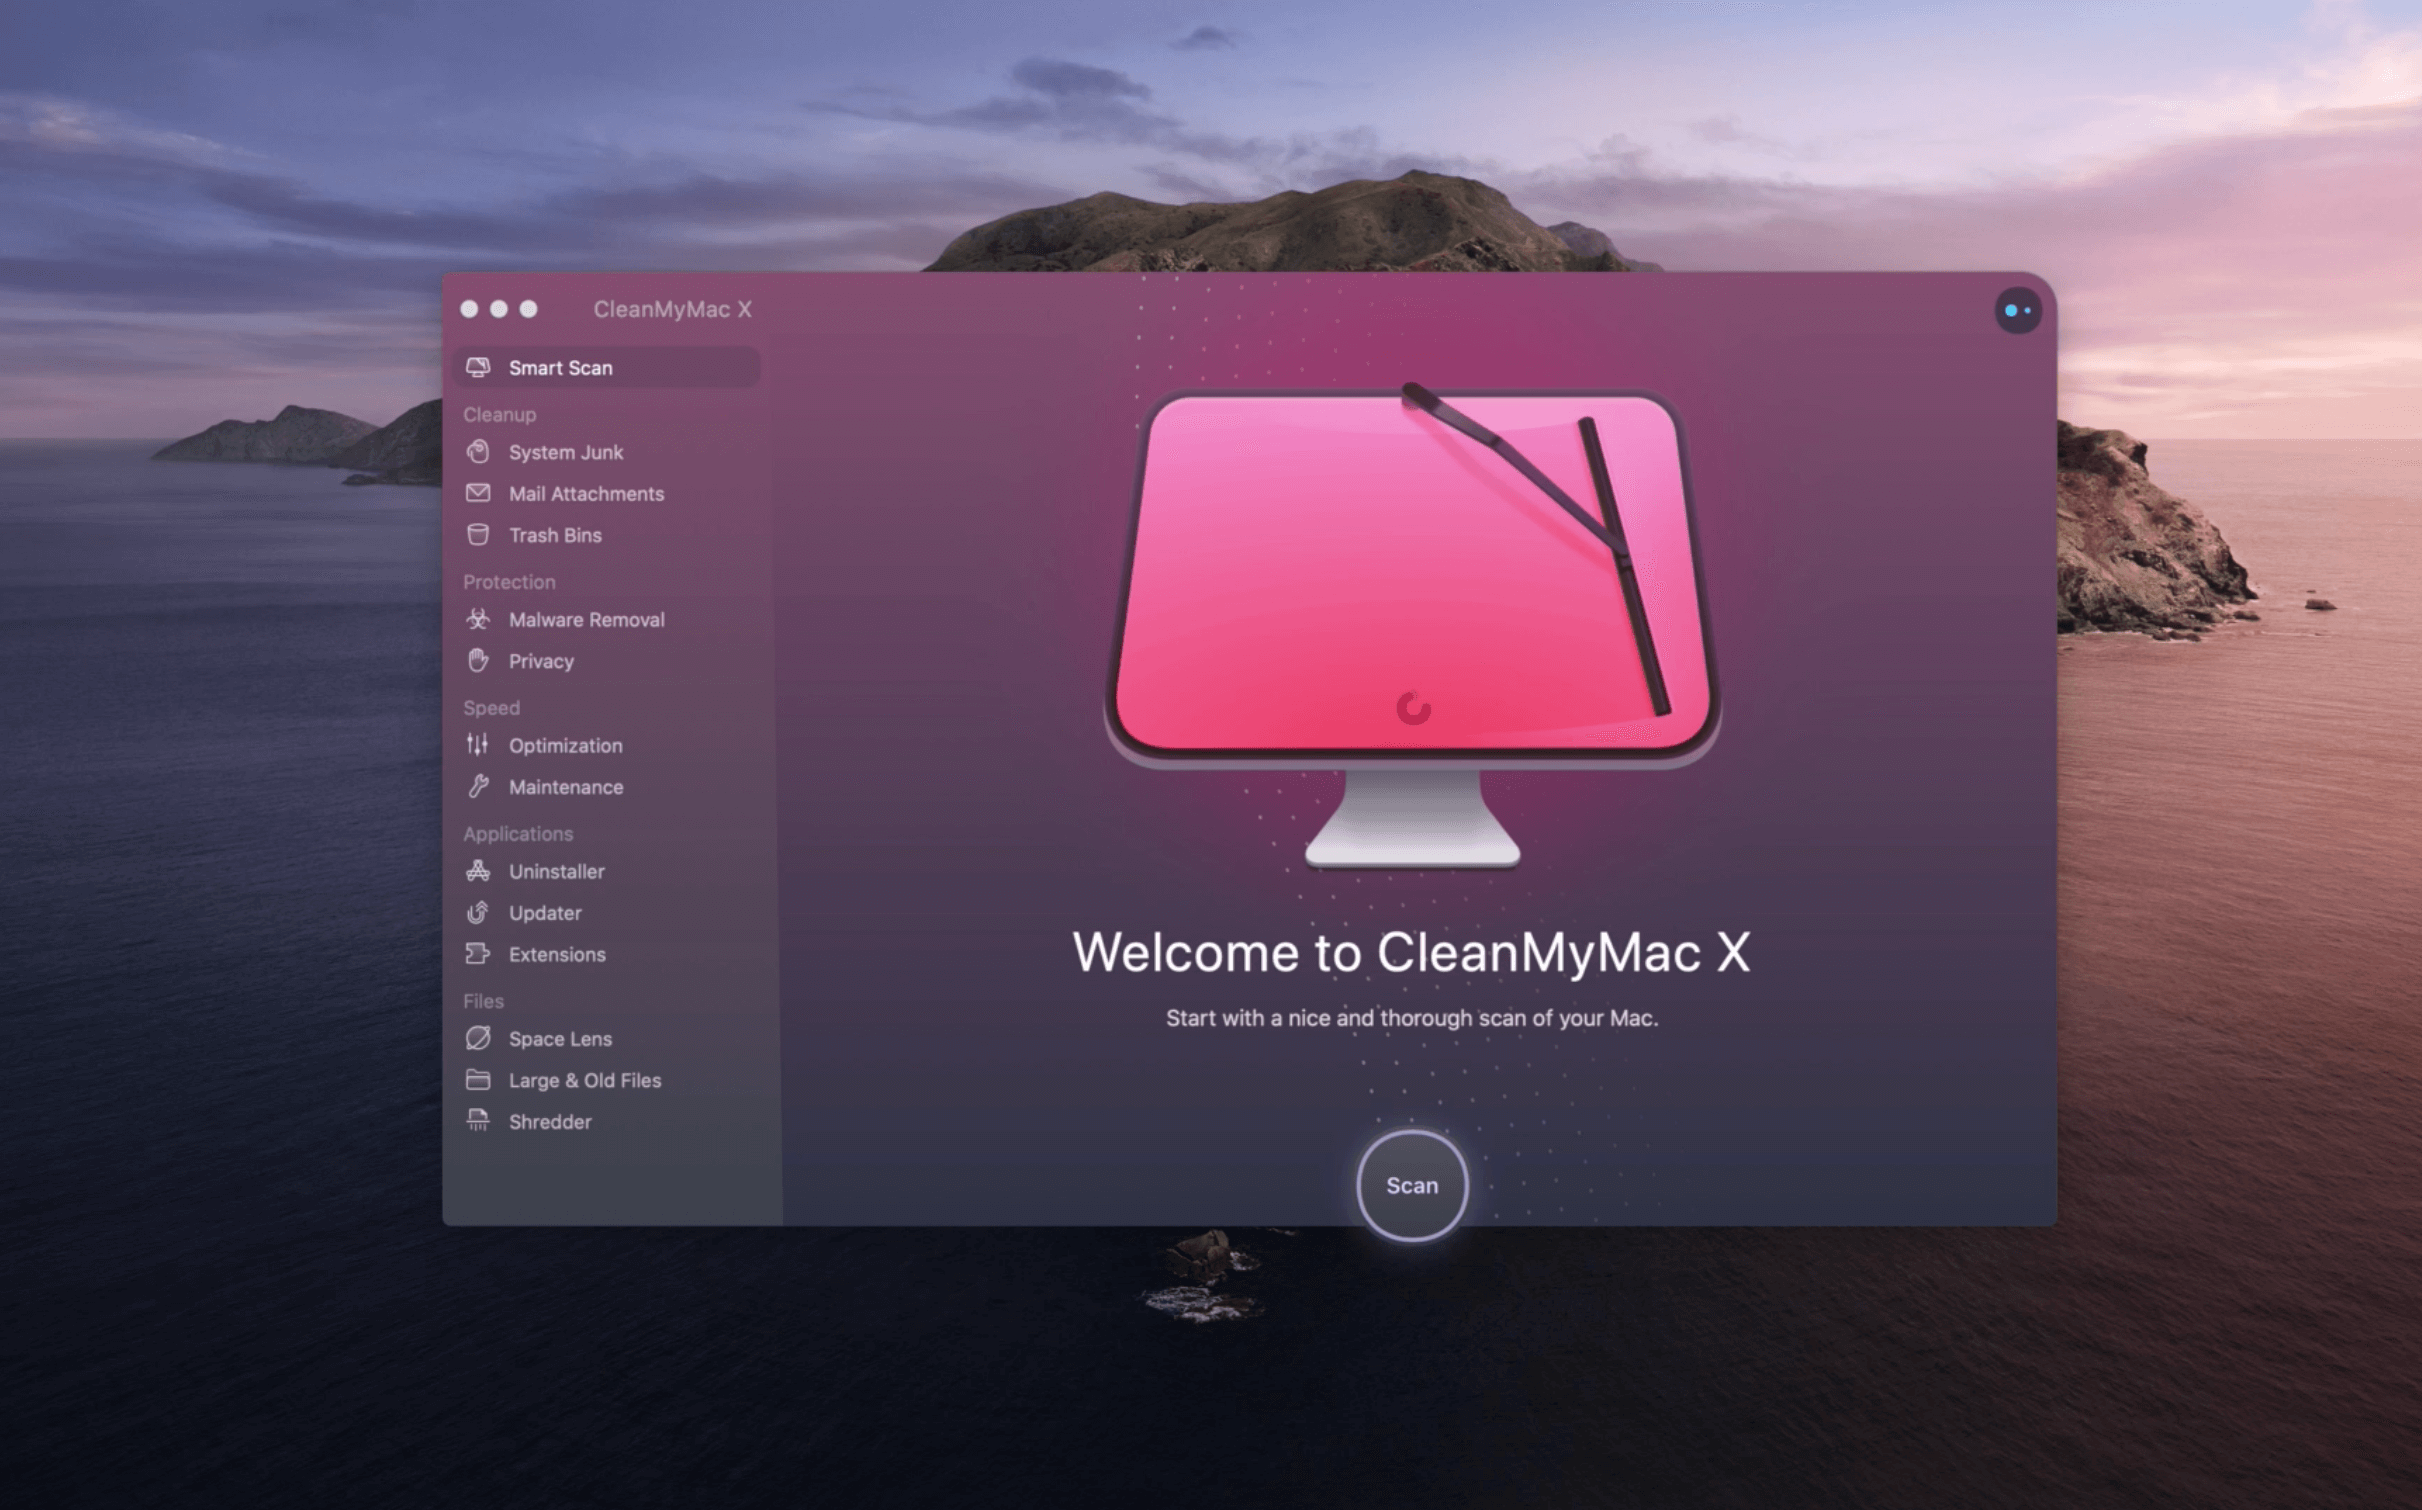Close the CleanMyMac X window
The width and height of the screenshot is (2422, 1510).
(469, 309)
